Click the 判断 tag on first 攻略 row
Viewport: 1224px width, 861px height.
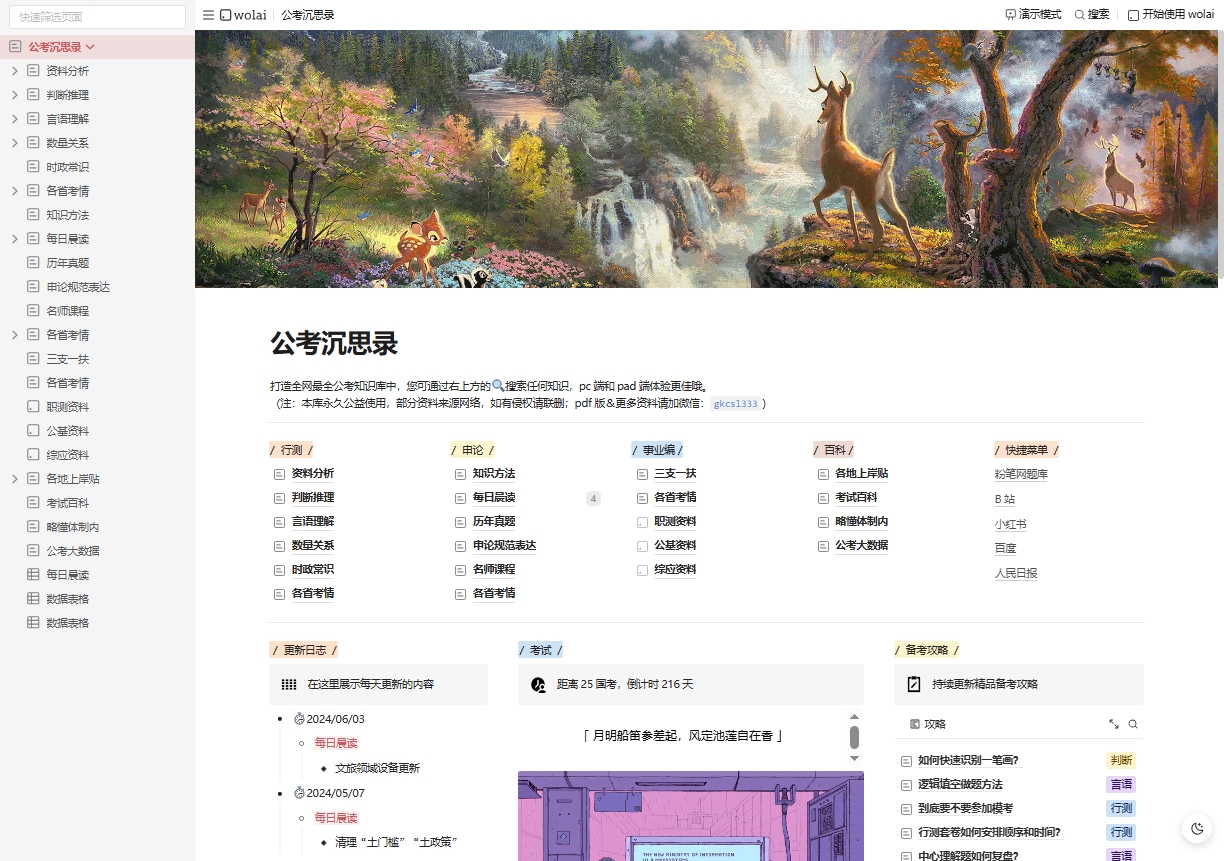(x=1121, y=761)
